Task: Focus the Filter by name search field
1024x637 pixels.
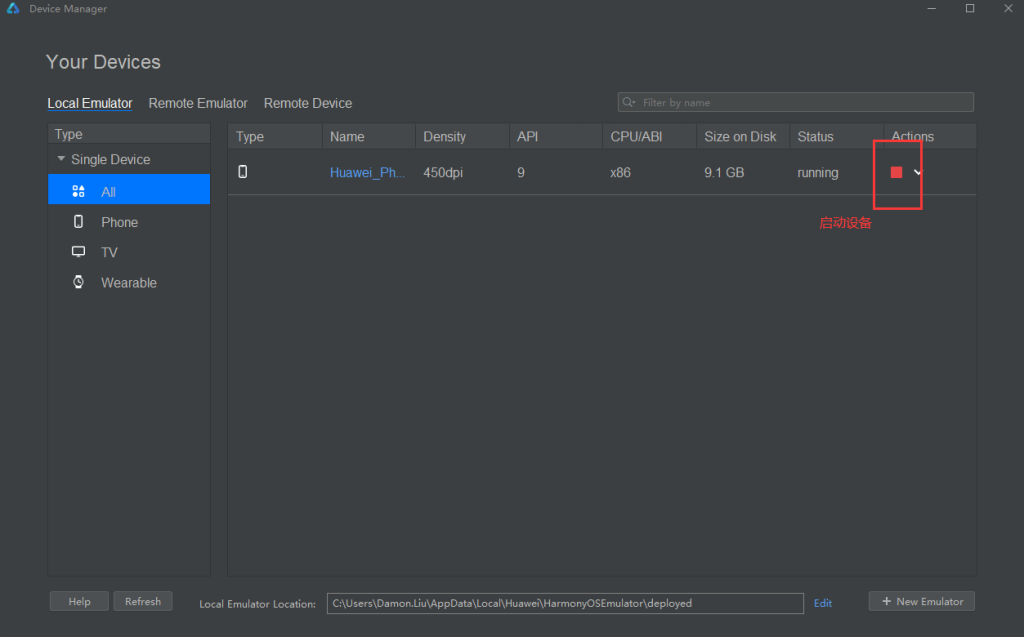Action: coord(795,103)
